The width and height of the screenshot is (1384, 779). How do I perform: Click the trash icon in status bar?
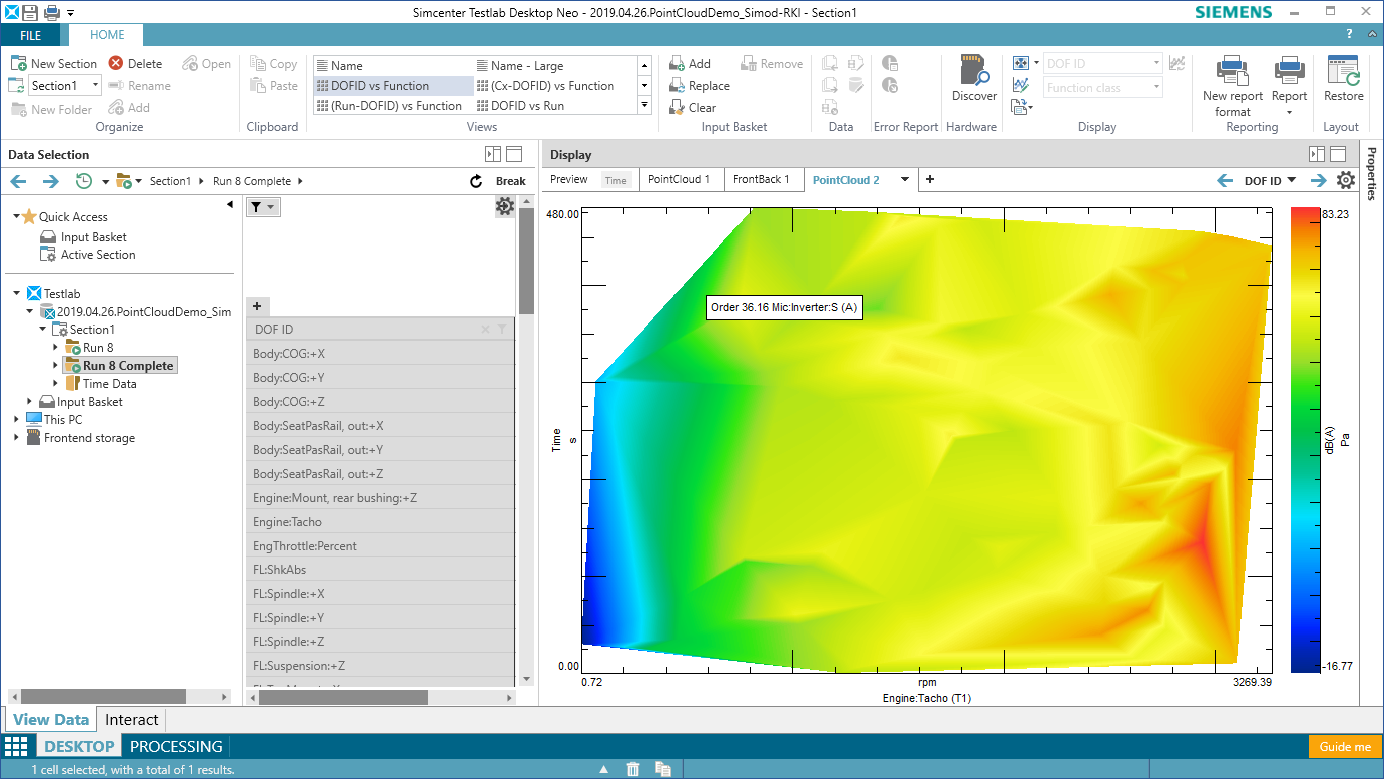click(633, 769)
